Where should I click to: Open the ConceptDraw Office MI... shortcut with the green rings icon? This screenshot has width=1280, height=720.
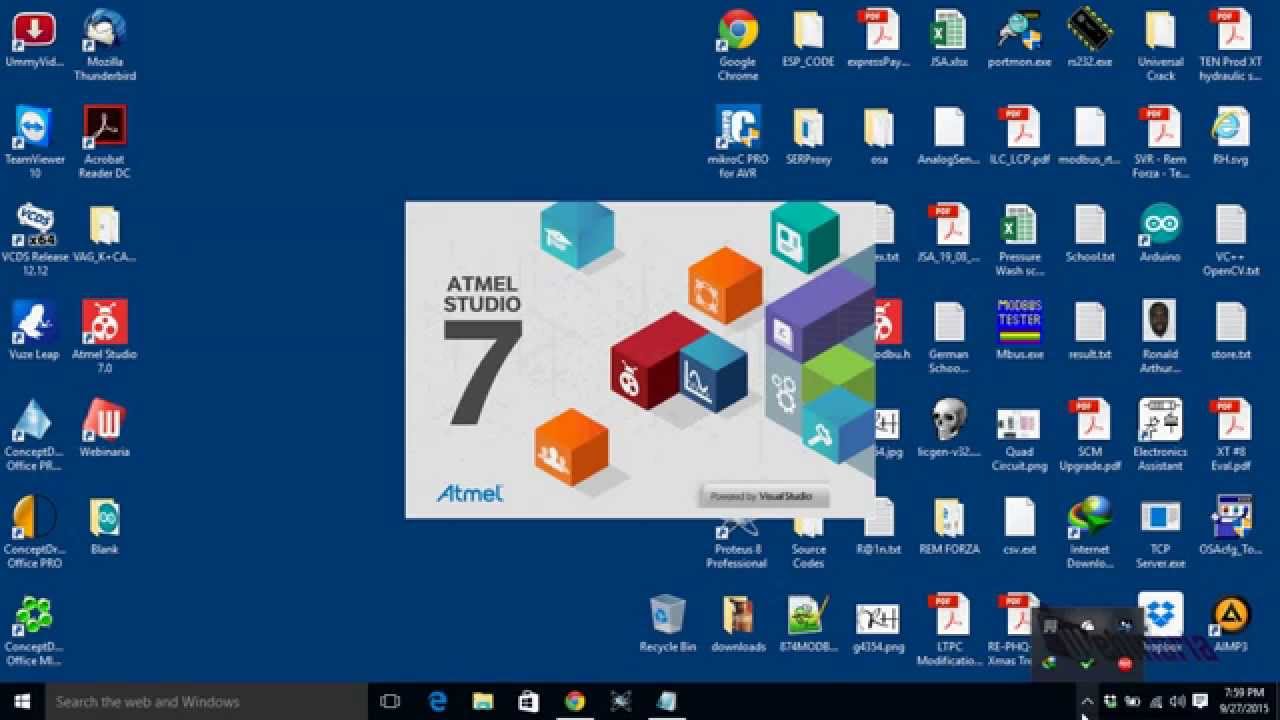[34, 630]
